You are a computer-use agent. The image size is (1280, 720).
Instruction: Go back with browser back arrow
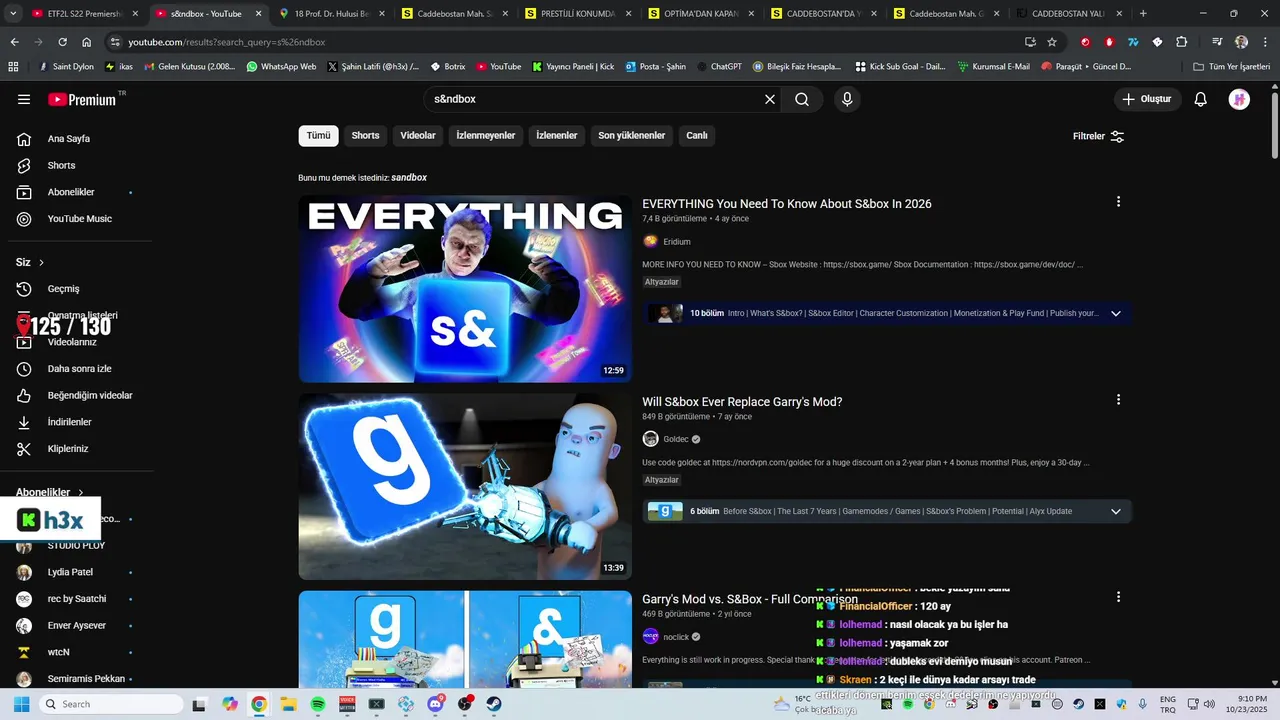tap(14, 42)
